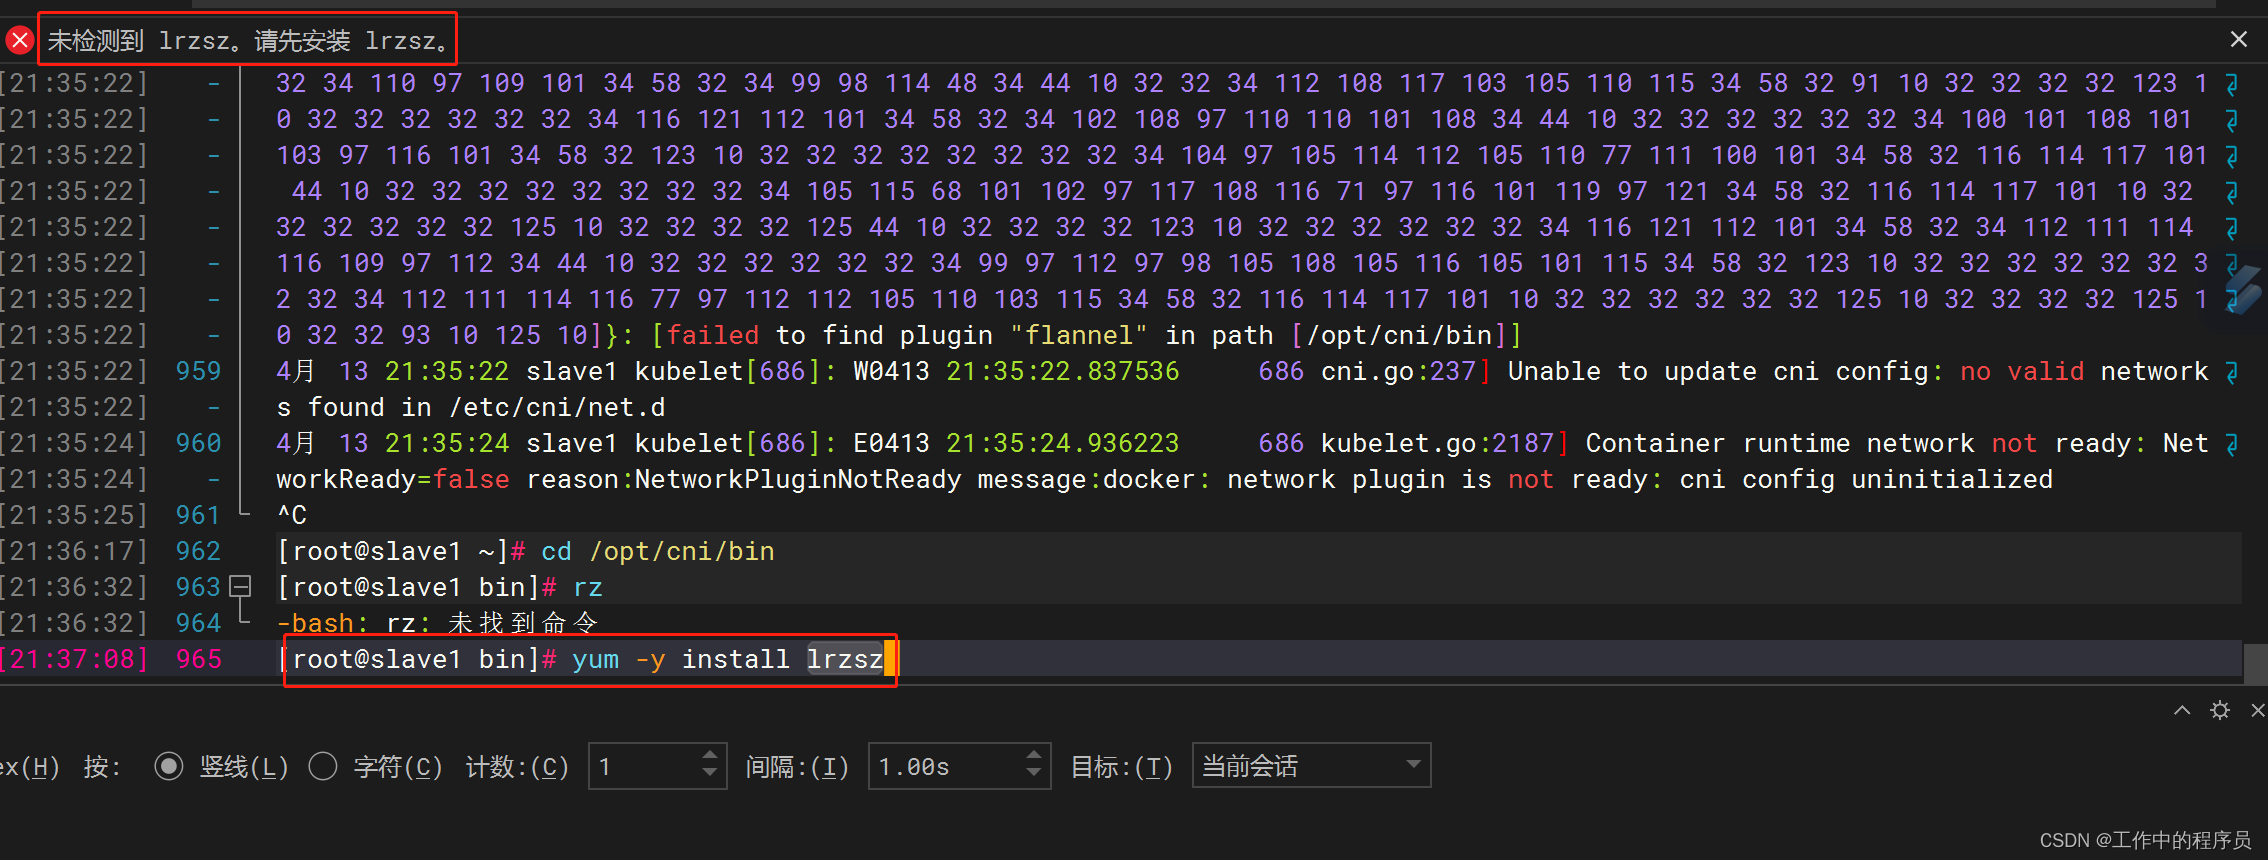Viewport: 2268px width, 860px height.
Task: Click timestamp [21:36:17] in the gutter
Action: click(x=74, y=551)
